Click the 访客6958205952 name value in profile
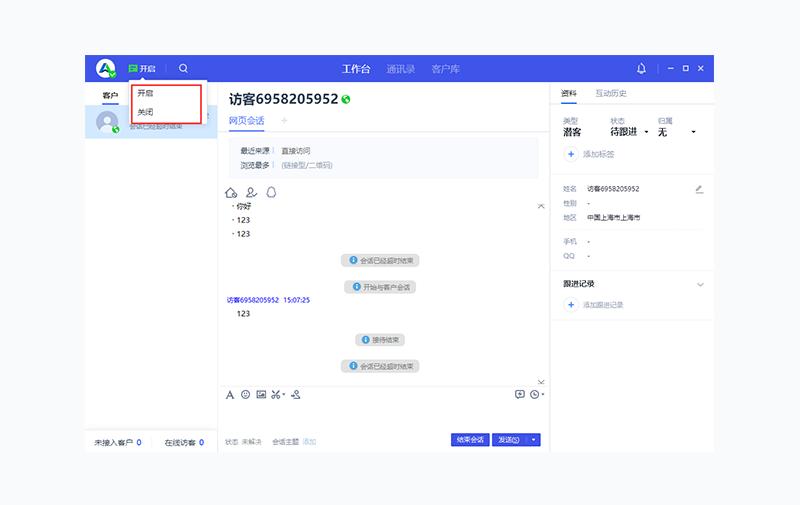This screenshot has height=505, width=800. (x=613, y=189)
